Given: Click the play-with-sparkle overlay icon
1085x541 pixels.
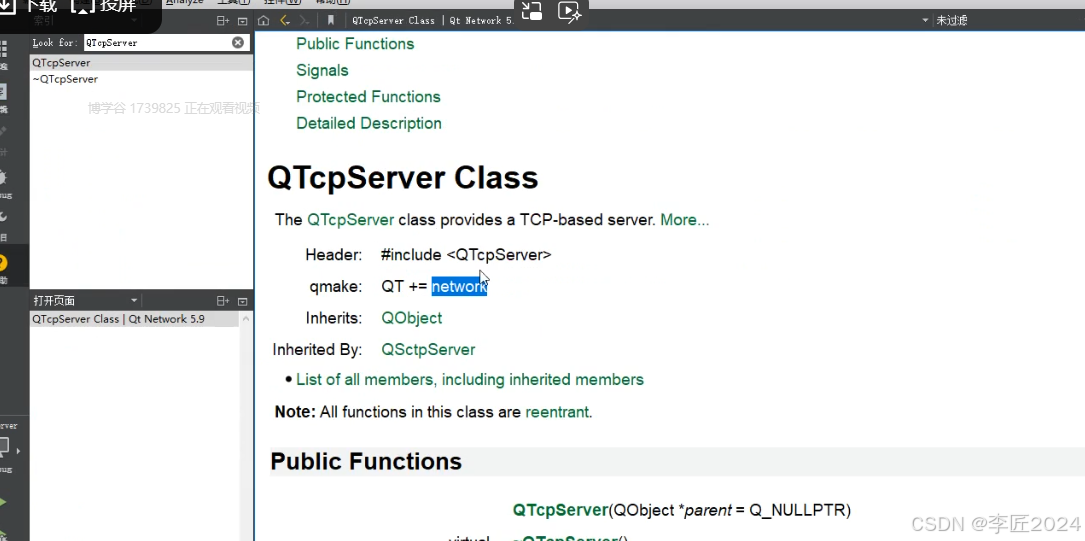Looking at the screenshot, I should click(569, 10).
